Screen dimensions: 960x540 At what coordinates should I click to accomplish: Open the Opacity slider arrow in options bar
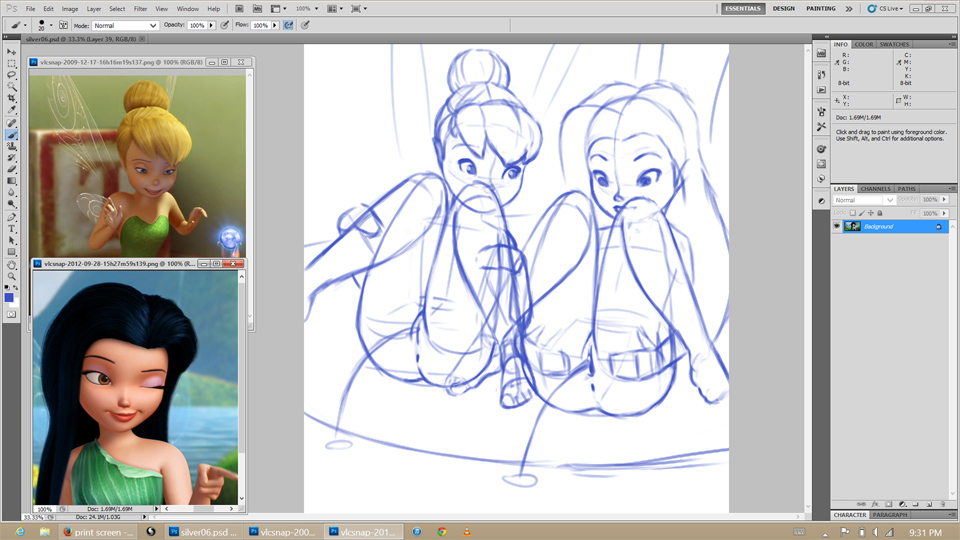[211, 26]
